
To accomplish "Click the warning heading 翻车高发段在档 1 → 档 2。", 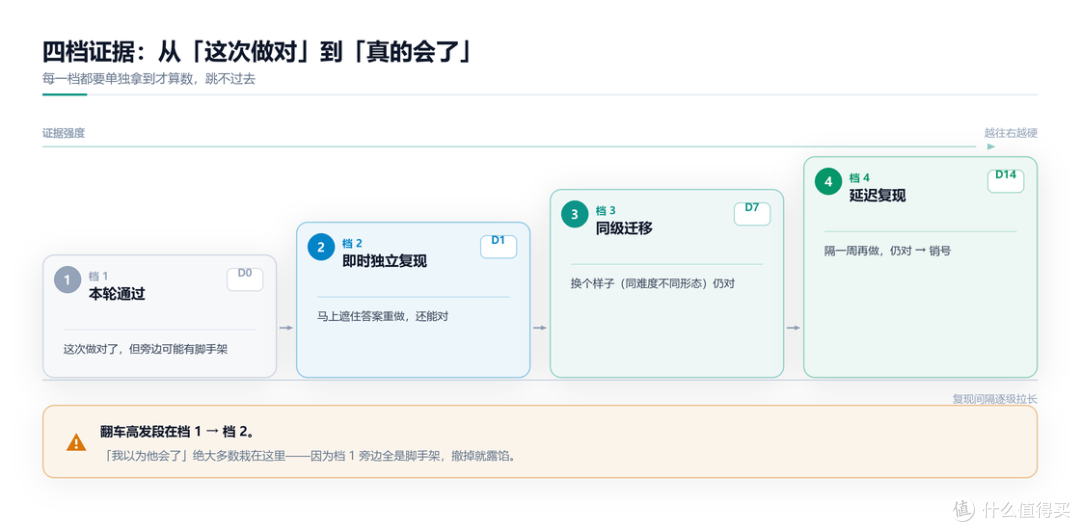I will (177, 431).
